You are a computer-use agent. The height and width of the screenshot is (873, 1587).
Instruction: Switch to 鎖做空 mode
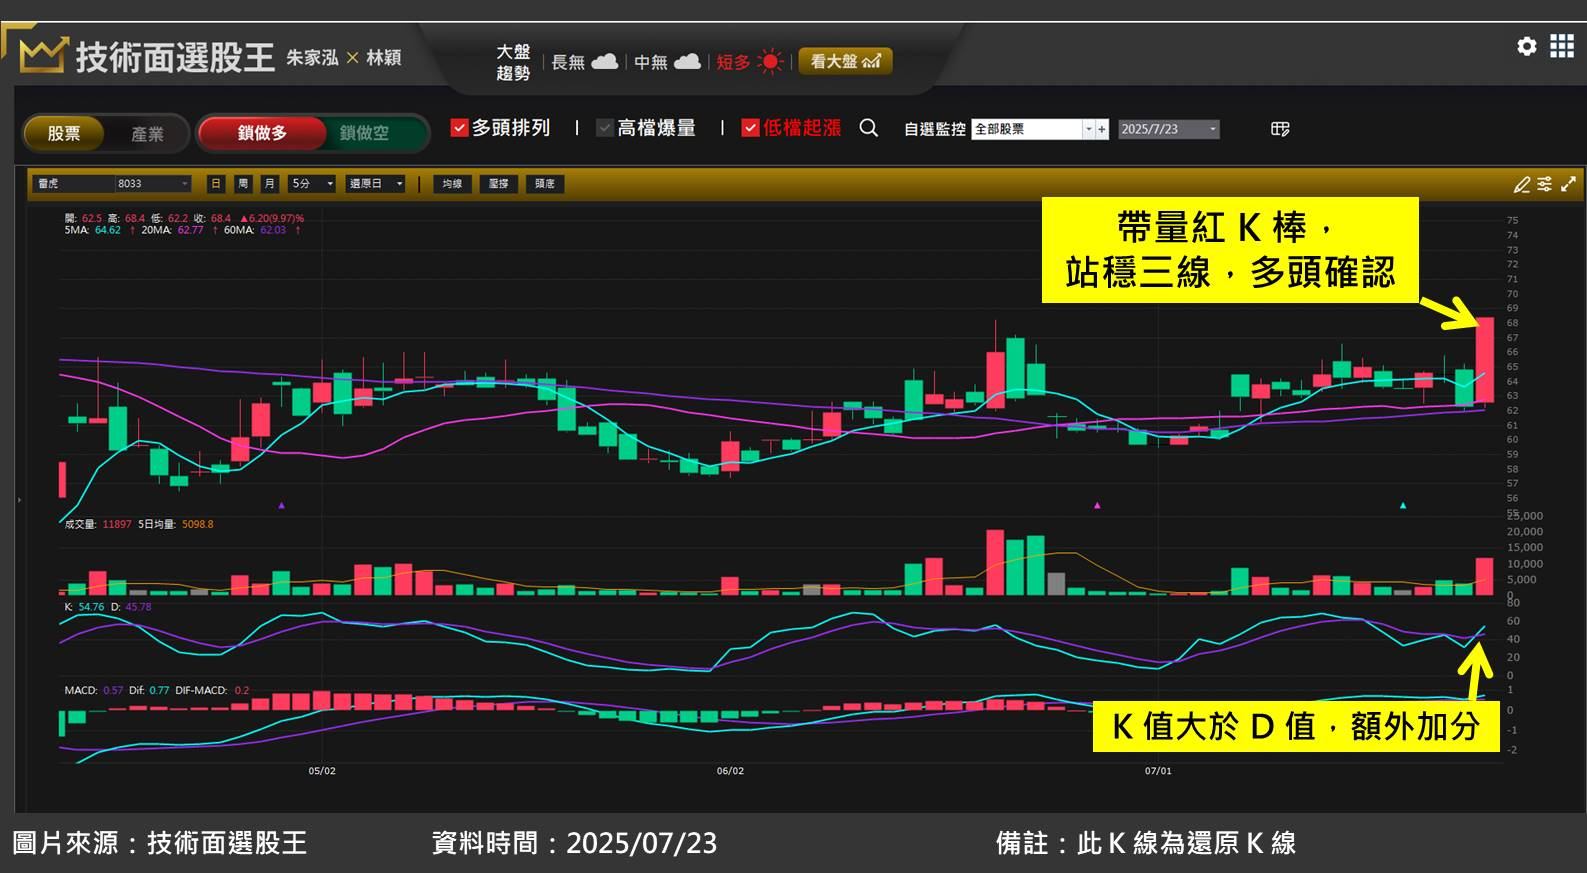point(364,133)
